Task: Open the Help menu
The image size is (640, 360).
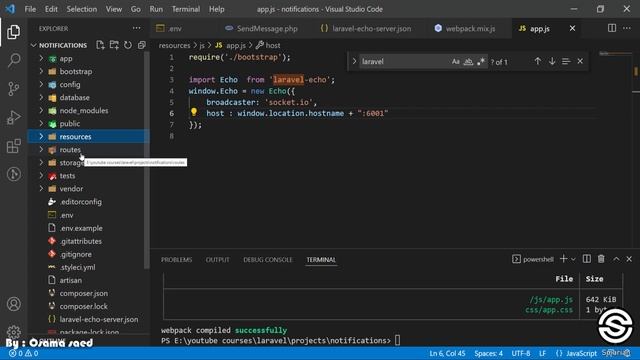Action: (217, 9)
